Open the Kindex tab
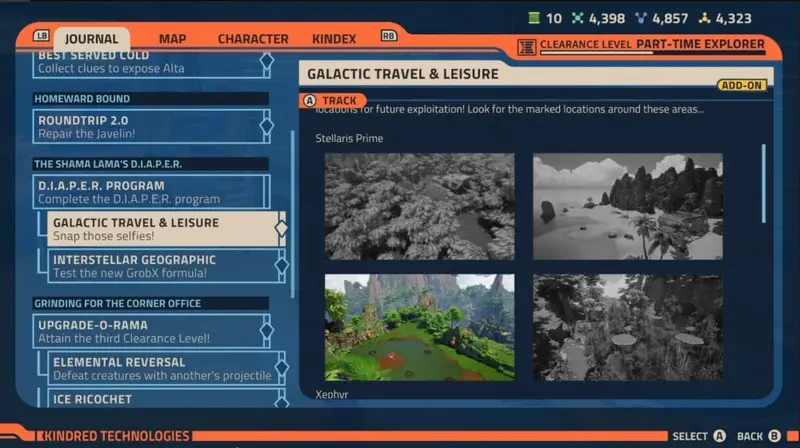This screenshot has height=448, width=800. [334, 39]
